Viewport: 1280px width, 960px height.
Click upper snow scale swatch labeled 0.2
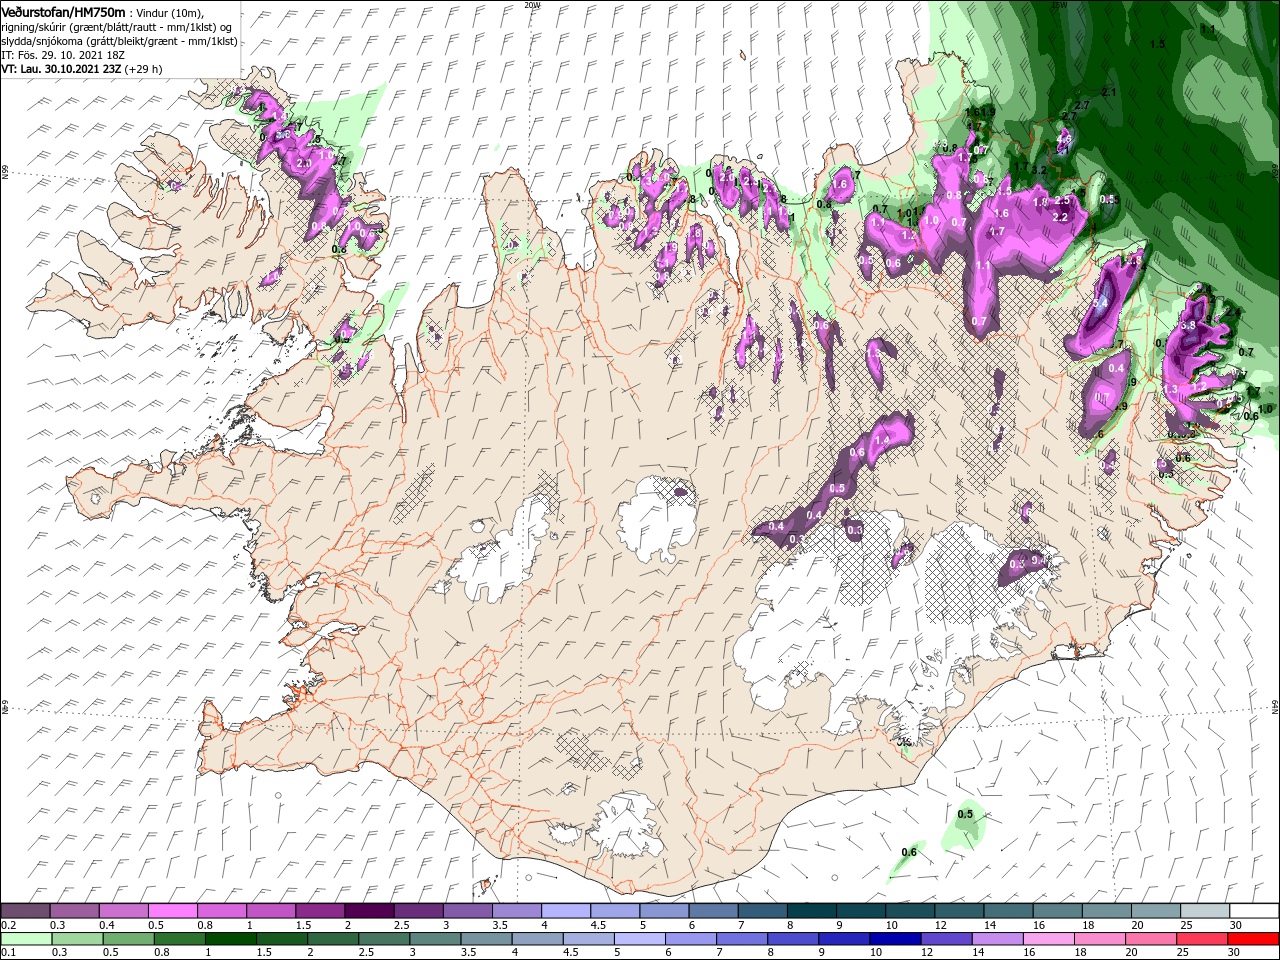coord(25,911)
